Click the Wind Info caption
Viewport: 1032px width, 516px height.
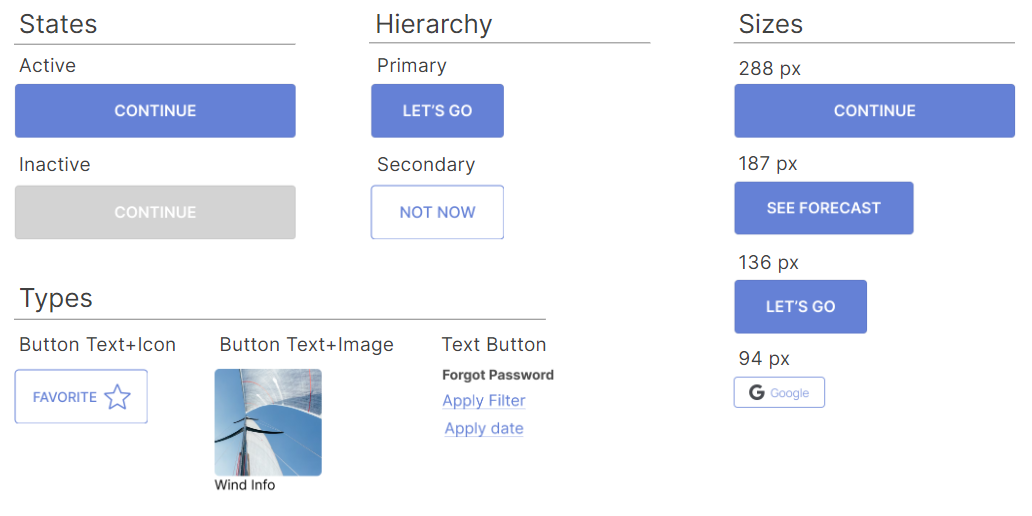coord(245,485)
